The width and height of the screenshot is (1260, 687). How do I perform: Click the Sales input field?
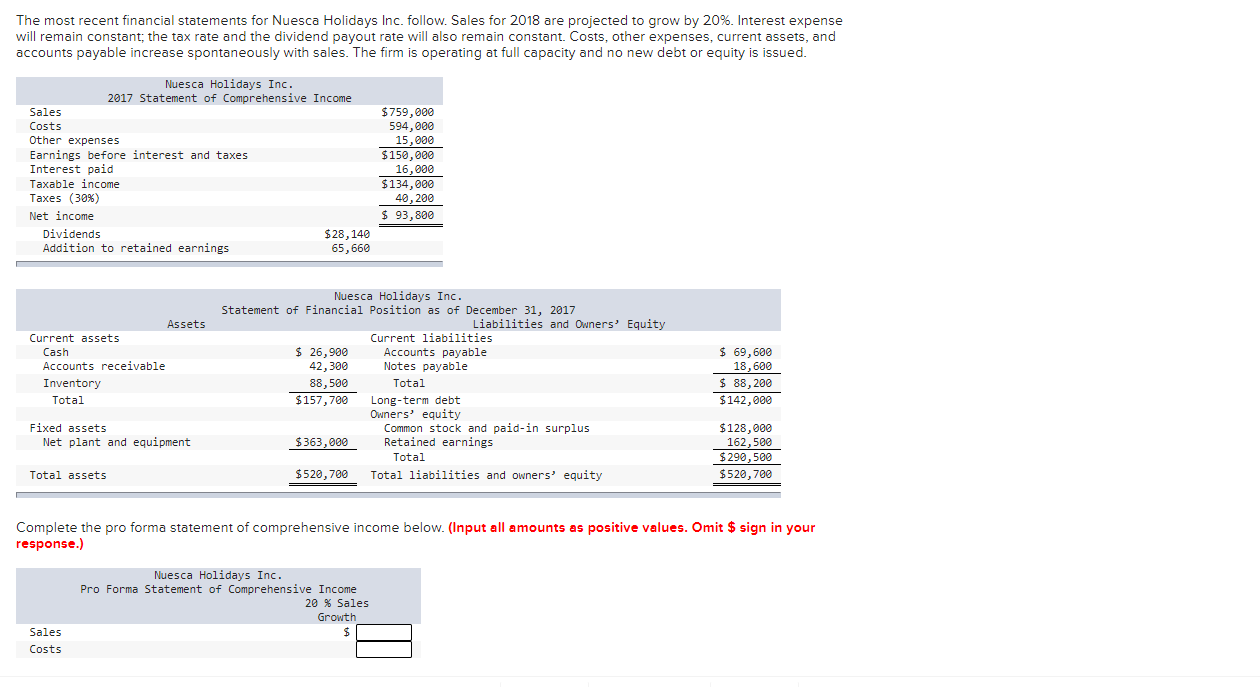tap(385, 632)
